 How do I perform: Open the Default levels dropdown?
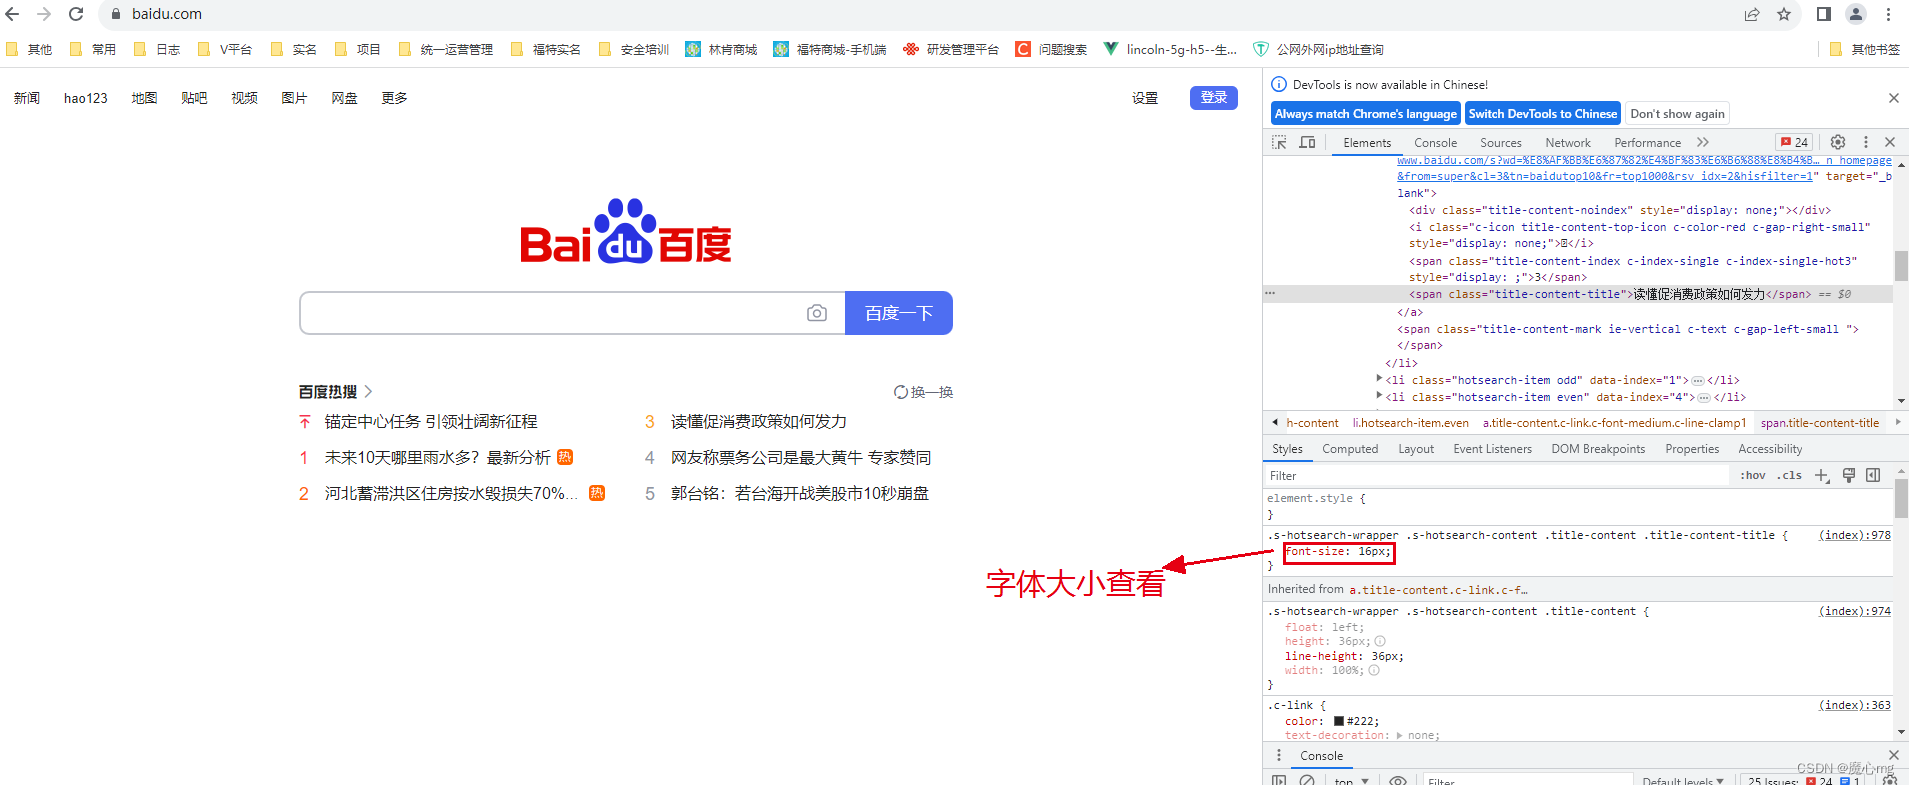click(1683, 781)
